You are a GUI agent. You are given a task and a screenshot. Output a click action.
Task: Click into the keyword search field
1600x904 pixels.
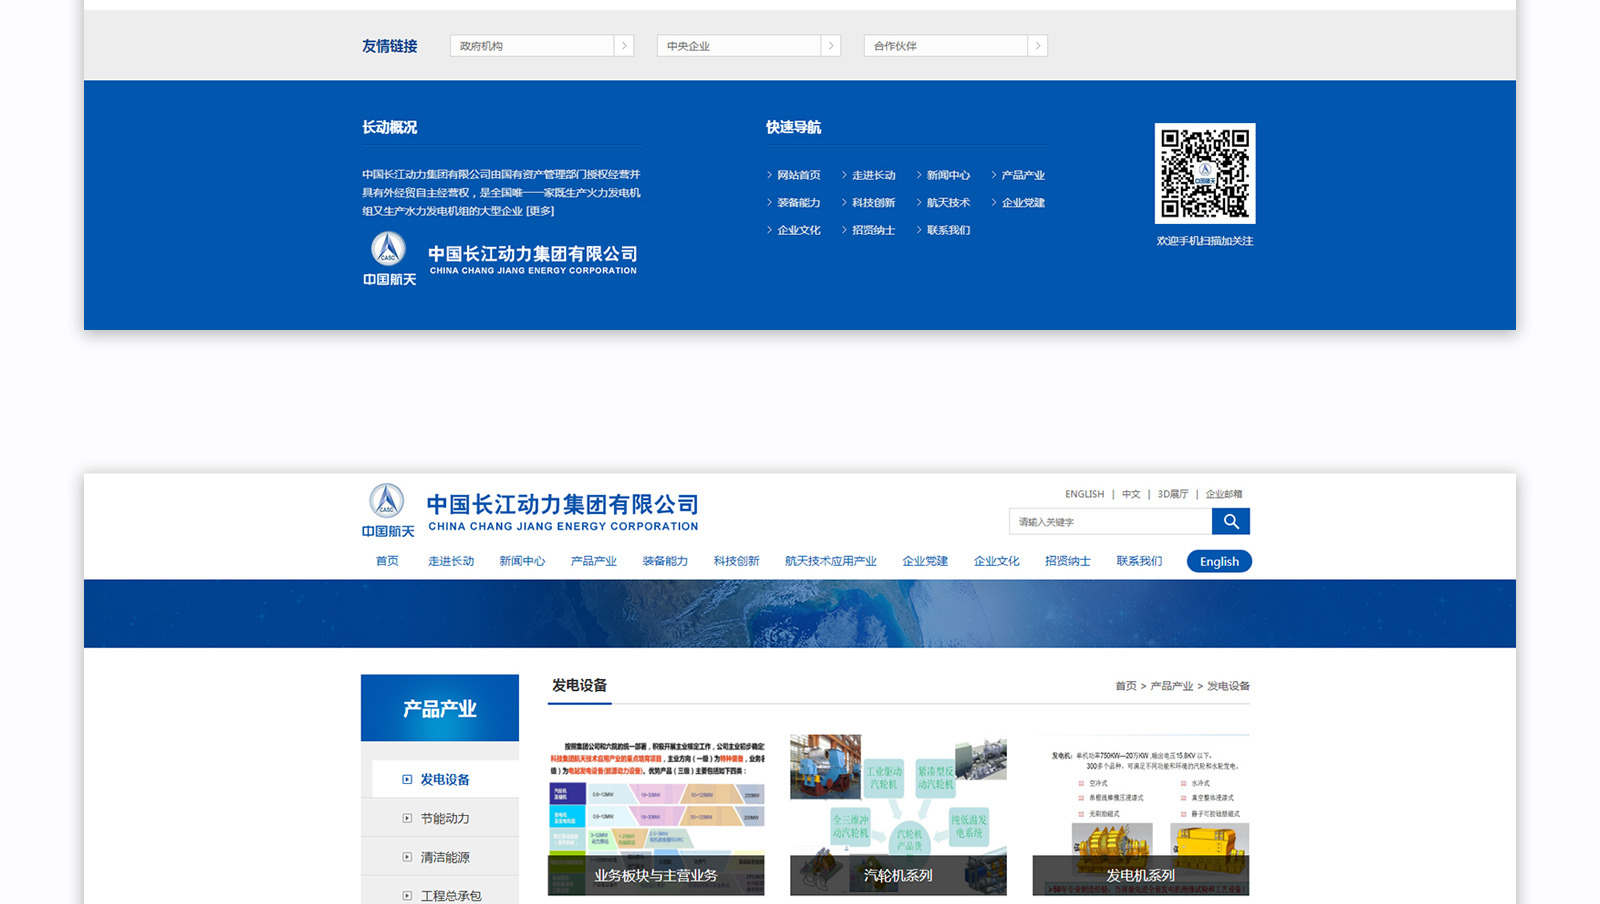[x=1110, y=521]
